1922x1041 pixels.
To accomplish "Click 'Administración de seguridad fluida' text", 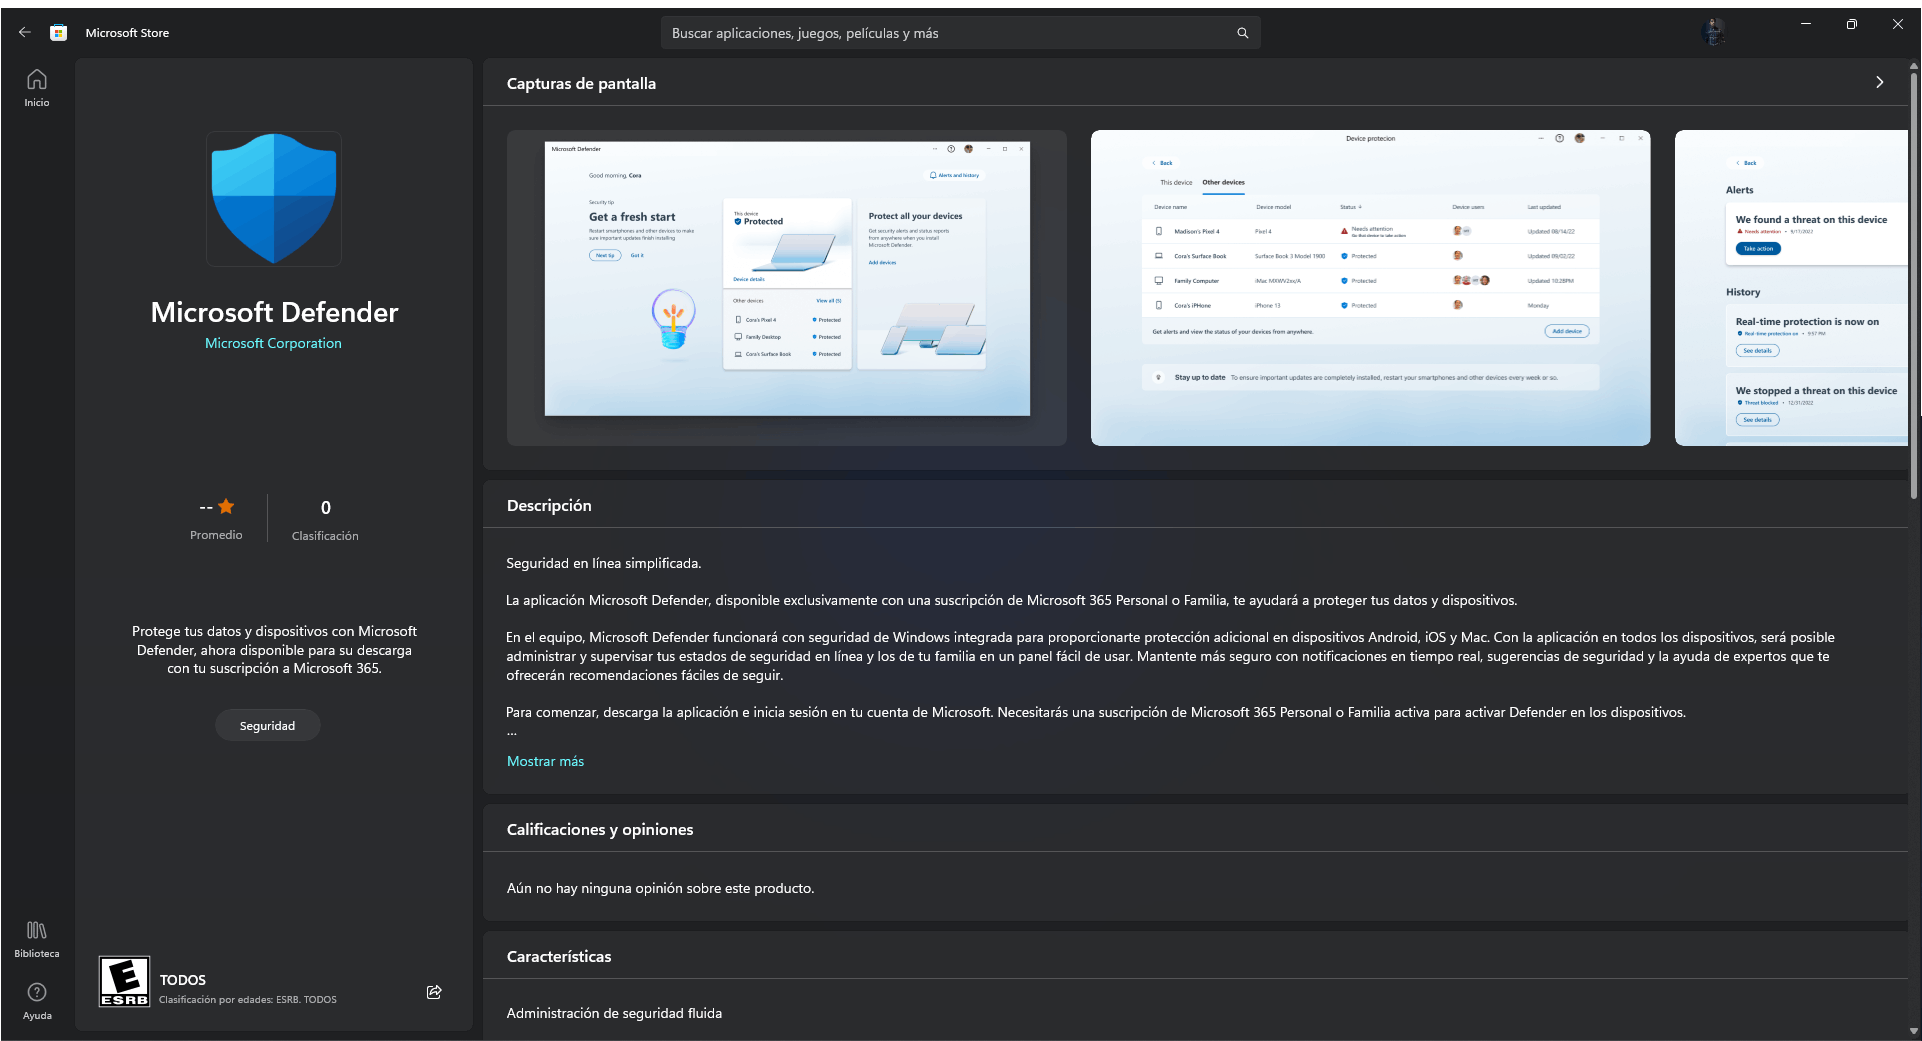I will [614, 1013].
